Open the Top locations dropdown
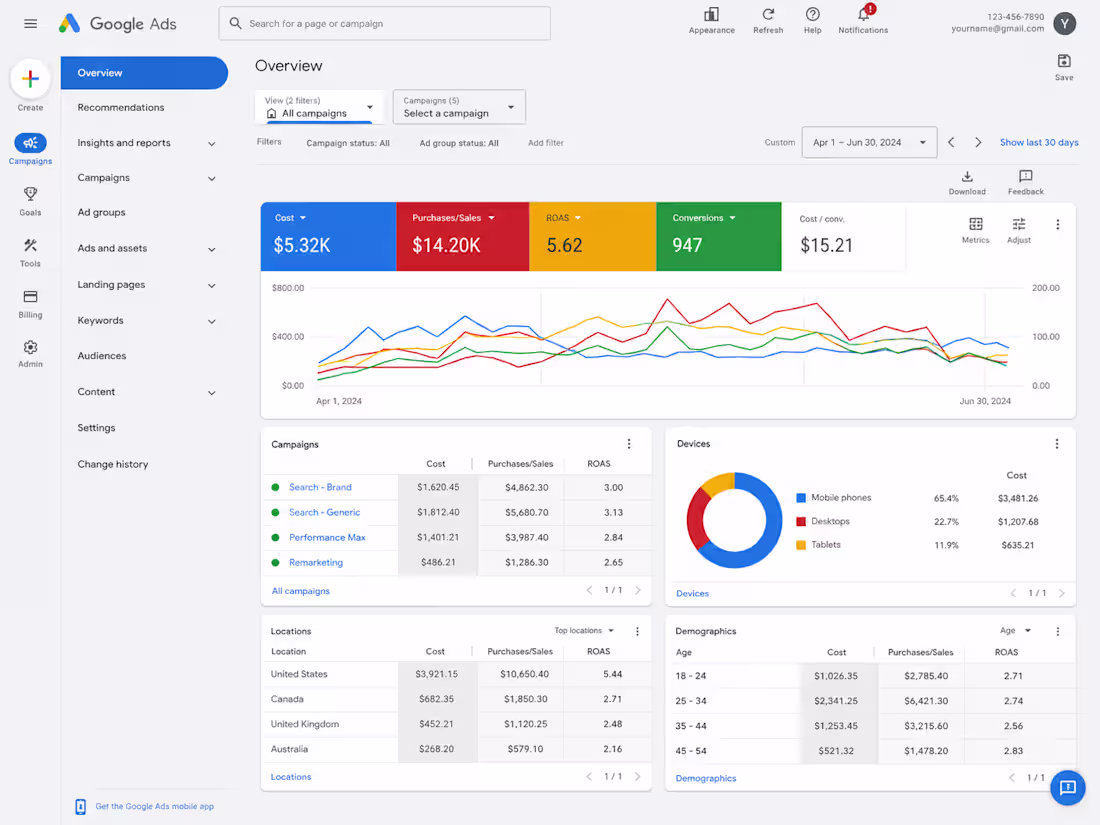Screen dimensions: 1100x825 pyautogui.click(x=584, y=631)
